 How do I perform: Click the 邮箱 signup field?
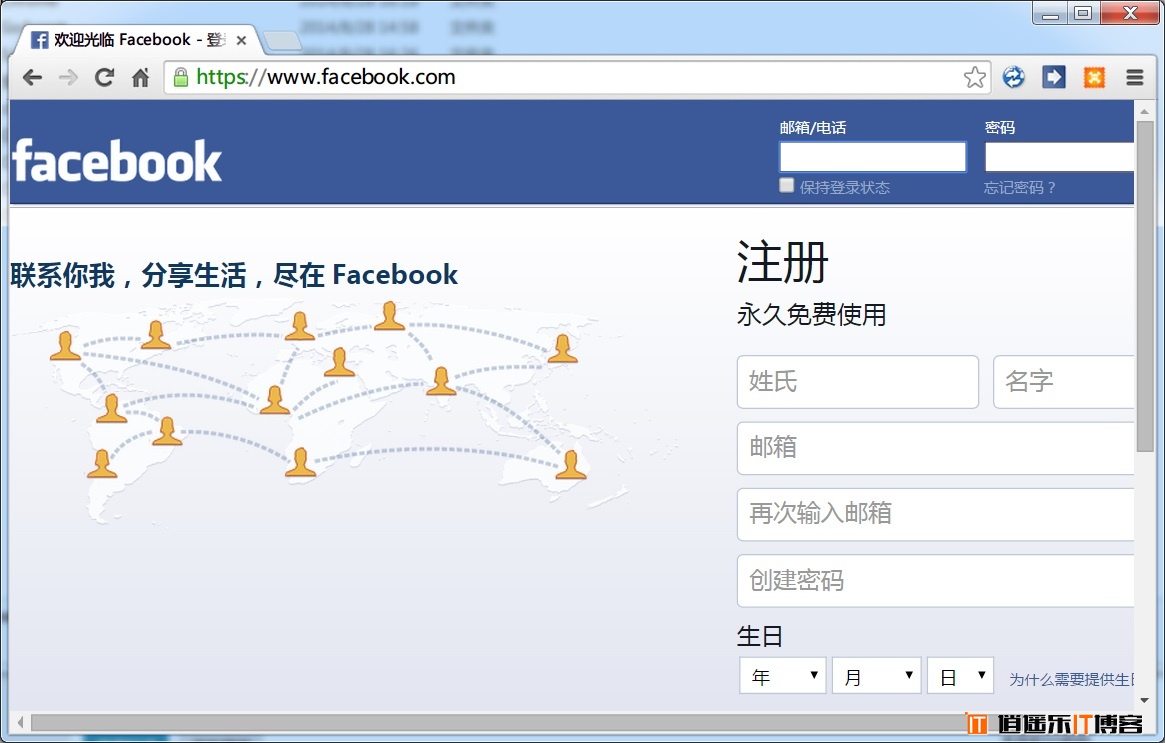(x=935, y=448)
